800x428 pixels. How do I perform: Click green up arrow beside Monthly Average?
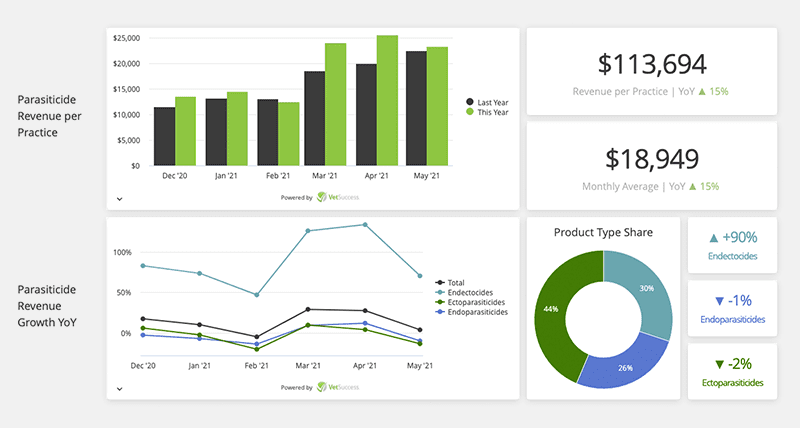pos(701,186)
